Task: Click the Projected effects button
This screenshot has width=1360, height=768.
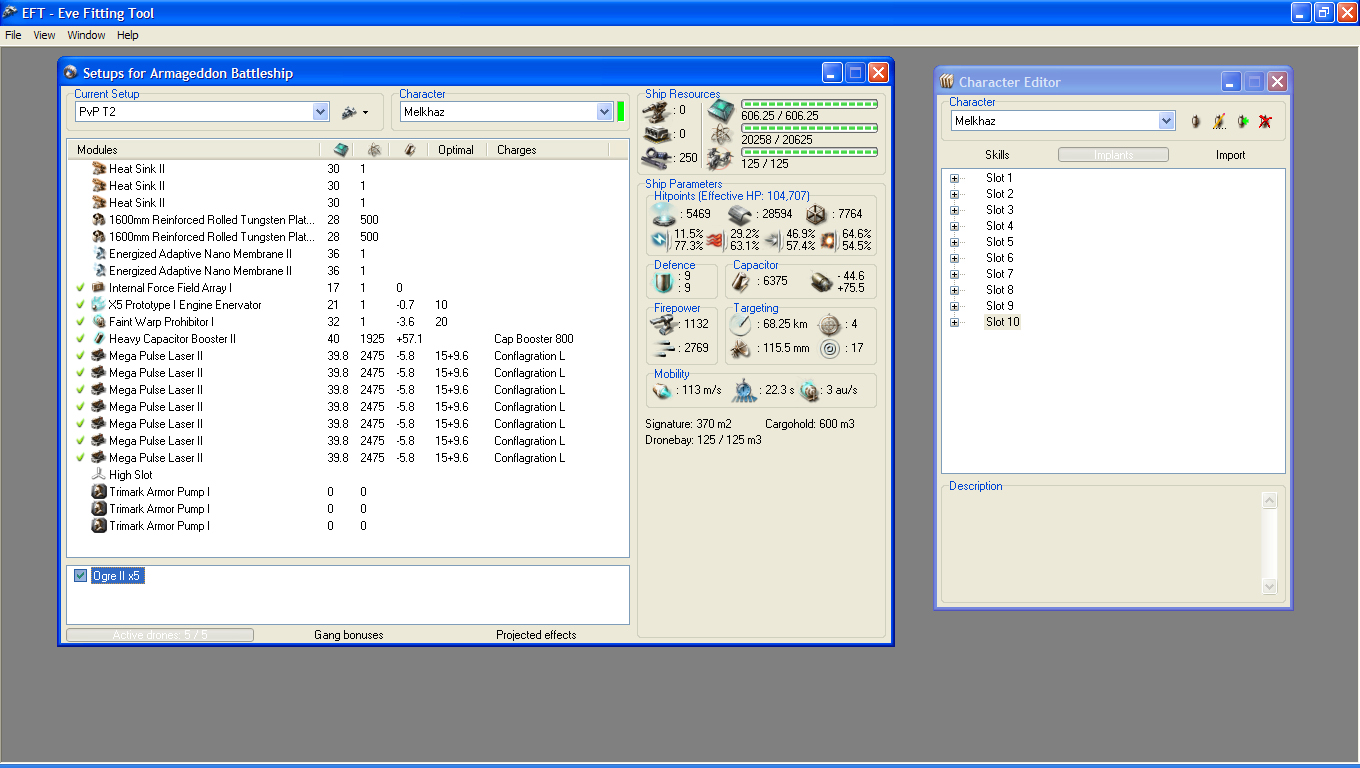Action: click(536, 635)
